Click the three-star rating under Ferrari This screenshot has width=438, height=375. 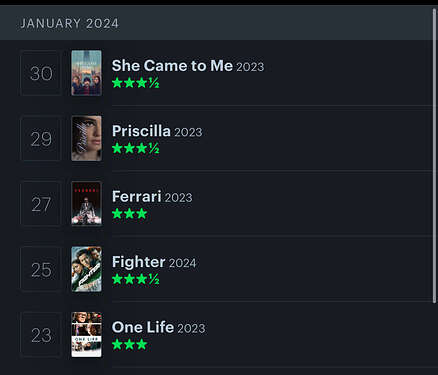point(129,213)
